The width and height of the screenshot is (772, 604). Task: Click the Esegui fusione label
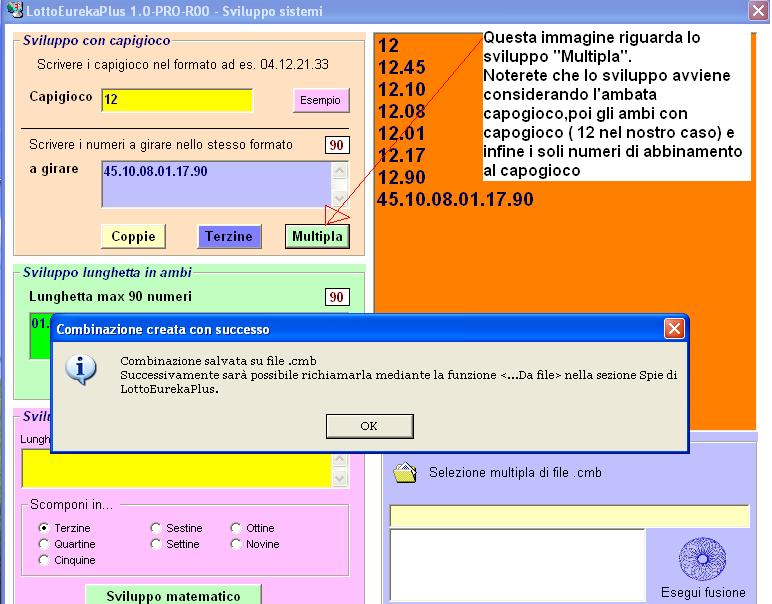pos(703,592)
